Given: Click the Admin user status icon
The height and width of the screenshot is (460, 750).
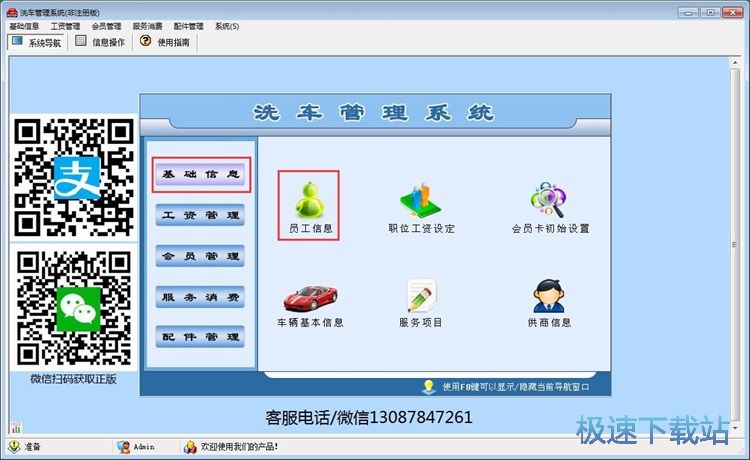Looking at the screenshot, I should coord(123,447).
